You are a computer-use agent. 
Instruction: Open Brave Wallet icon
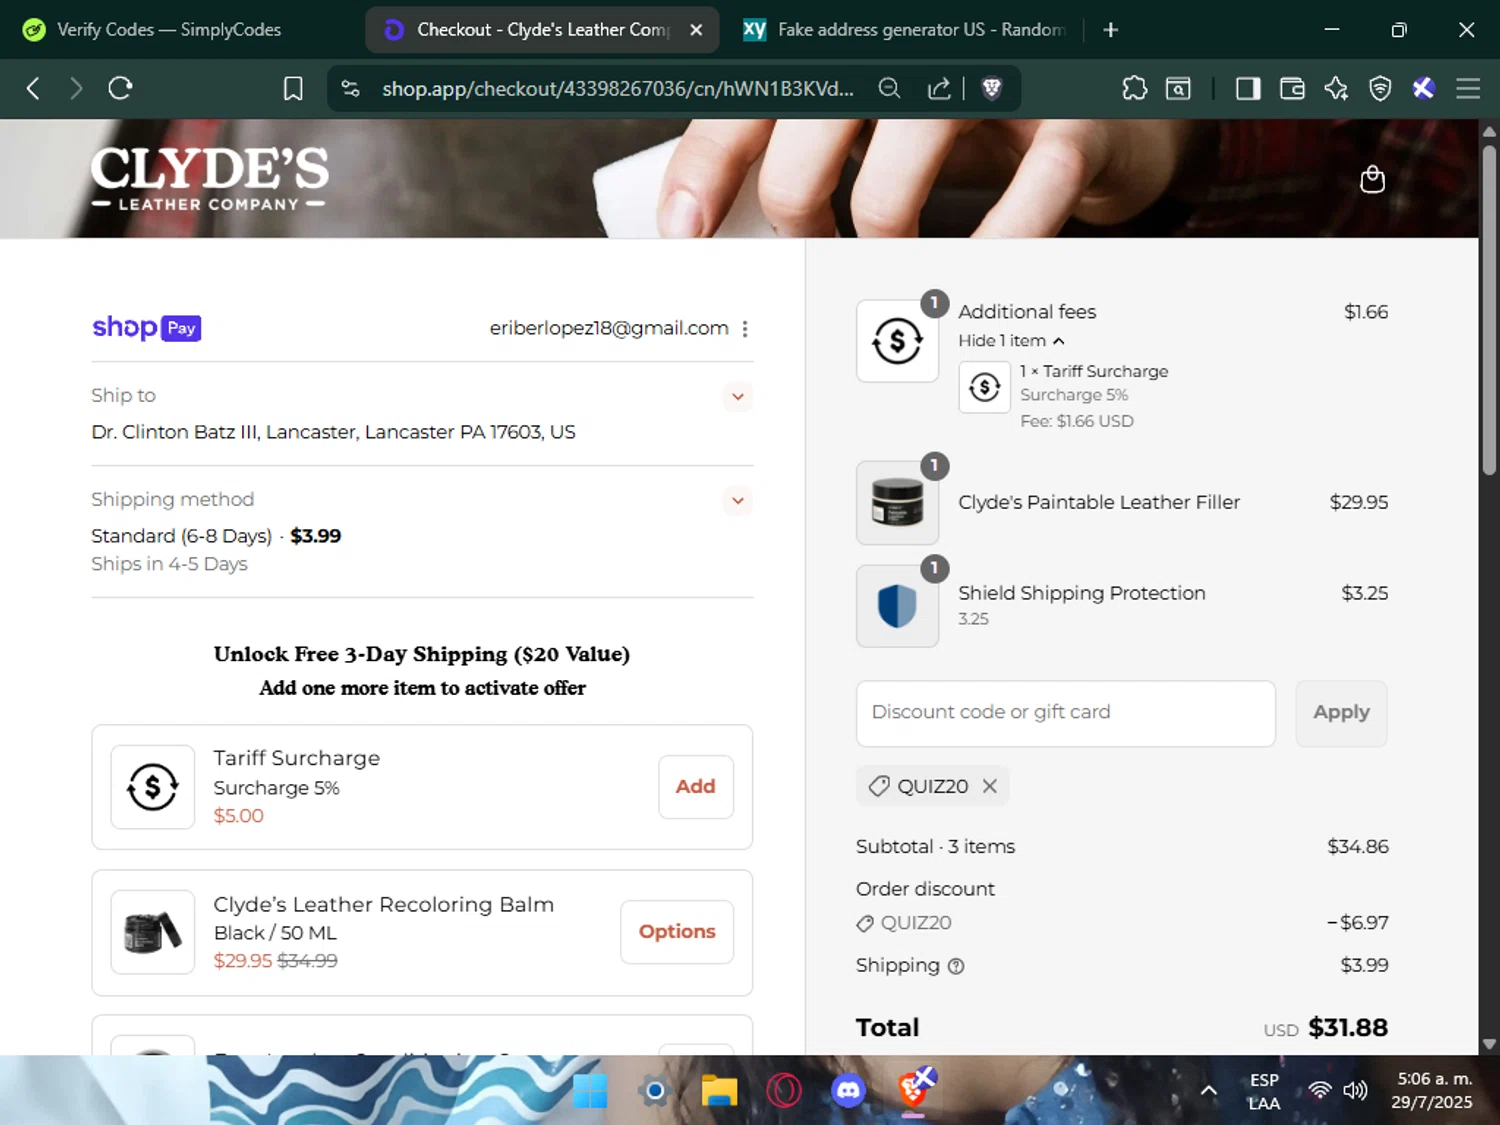[1292, 89]
